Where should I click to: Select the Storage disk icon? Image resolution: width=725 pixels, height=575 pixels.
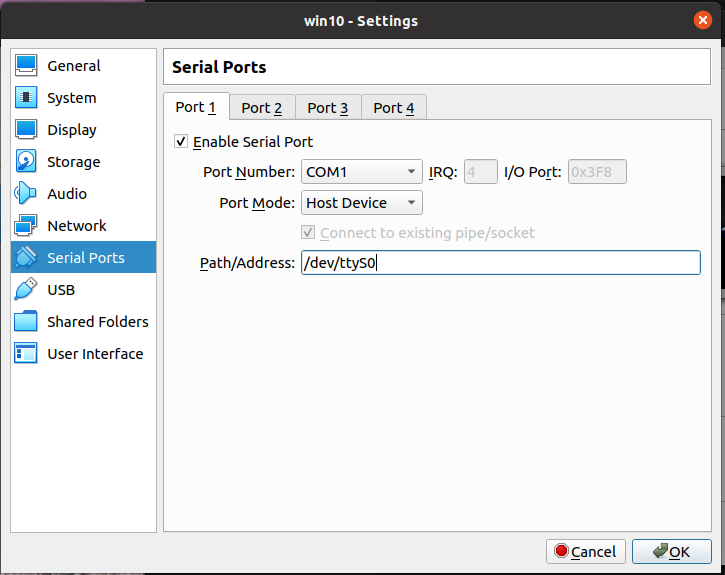26,161
